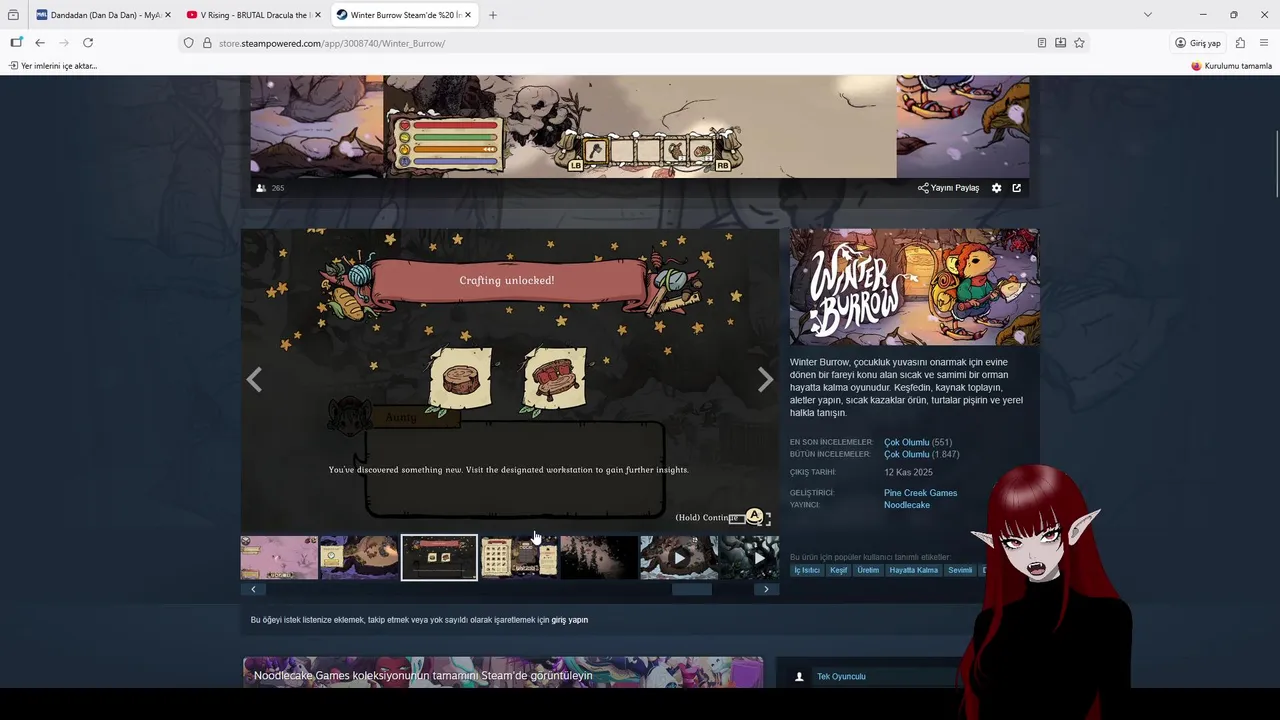Open the browser extensions puzzle icon
1280x720 pixels.
pos(1240,43)
